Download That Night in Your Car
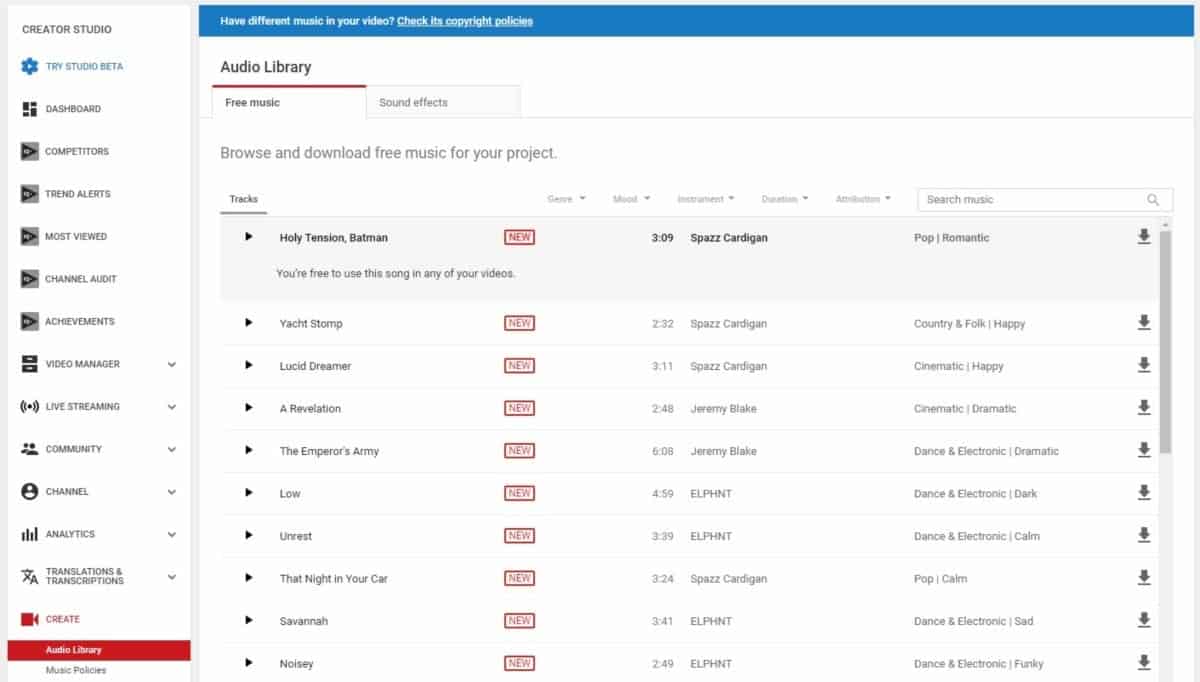 tap(1144, 578)
